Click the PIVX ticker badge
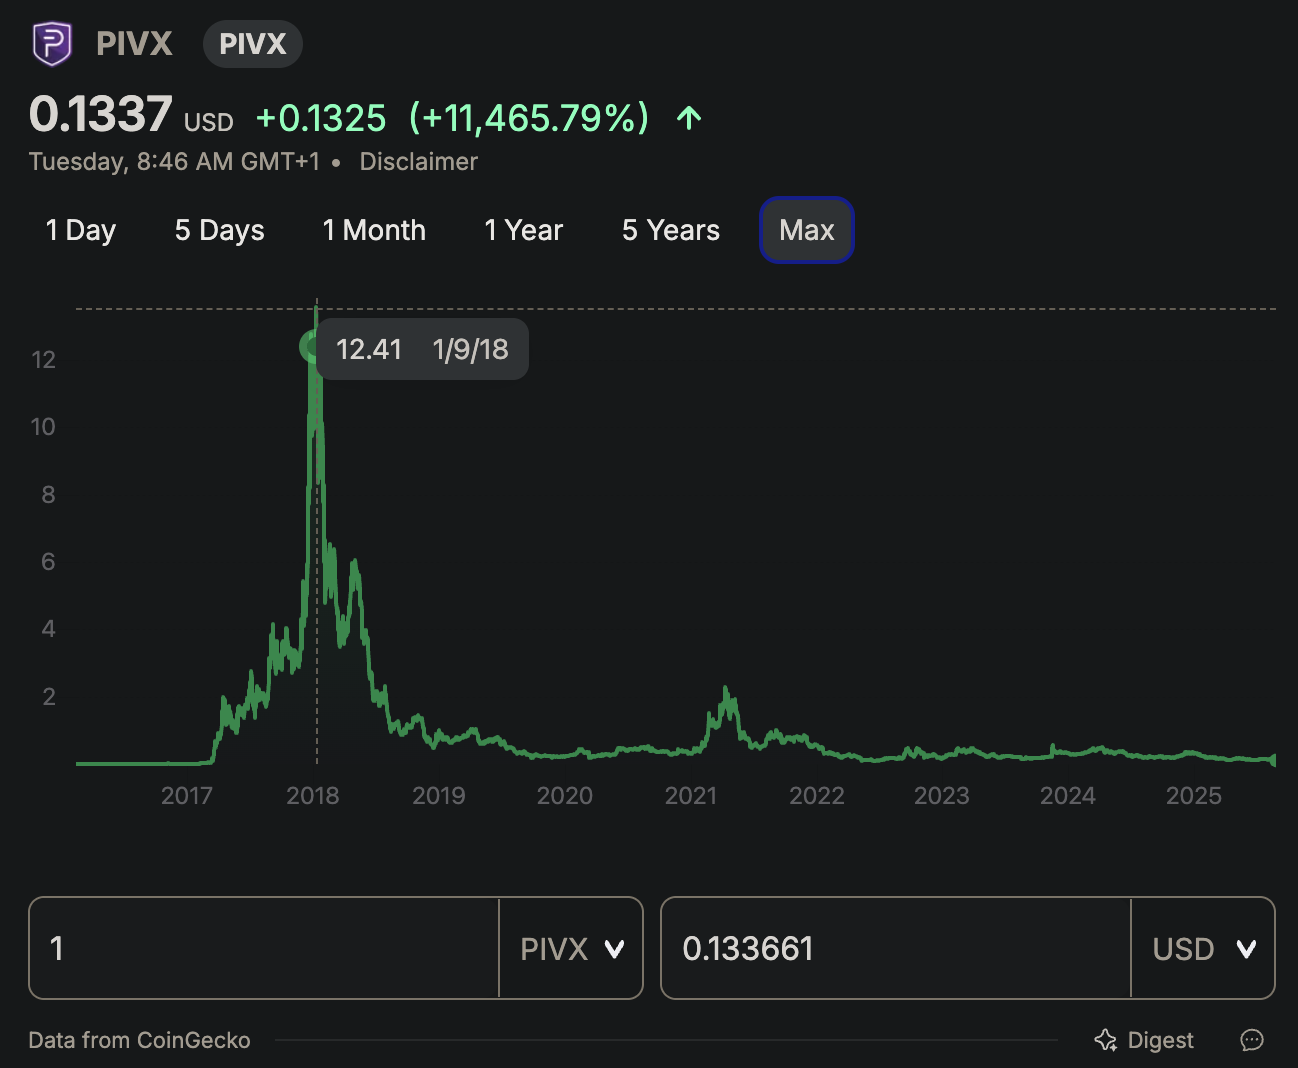The width and height of the screenshot is (1298, 1068). tap(253, 44)
